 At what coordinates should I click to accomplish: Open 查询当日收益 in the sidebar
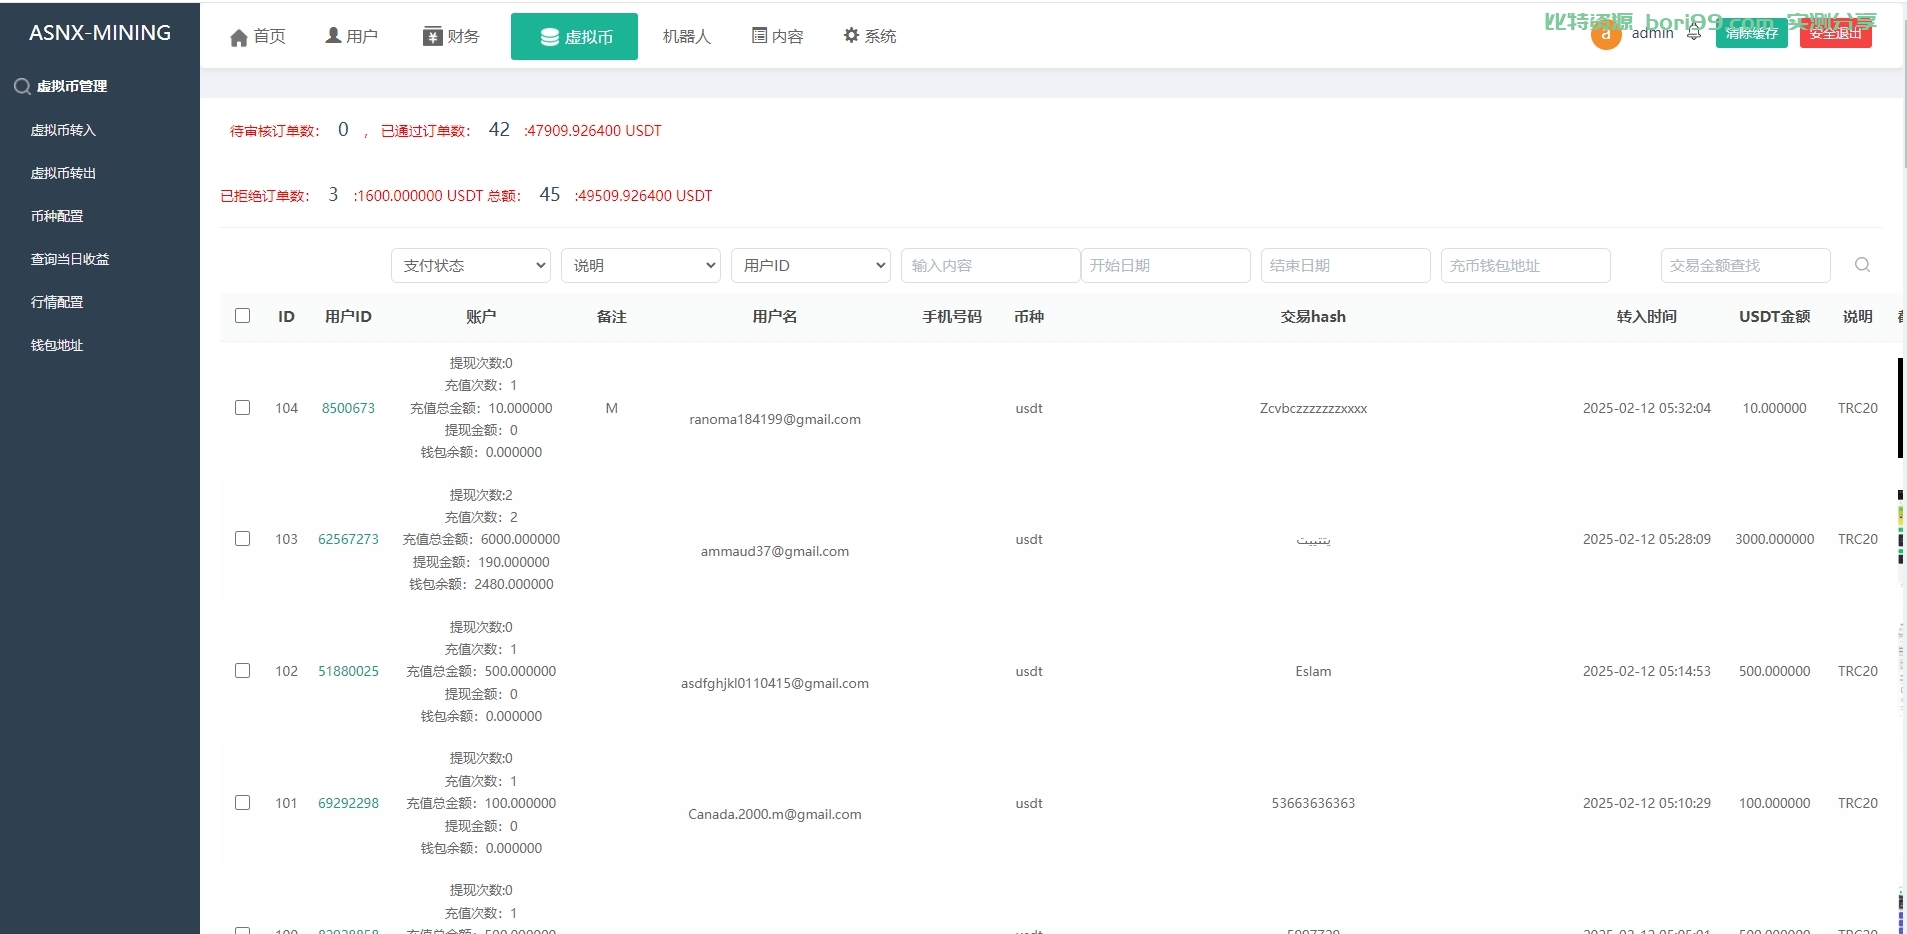[70, 259]
